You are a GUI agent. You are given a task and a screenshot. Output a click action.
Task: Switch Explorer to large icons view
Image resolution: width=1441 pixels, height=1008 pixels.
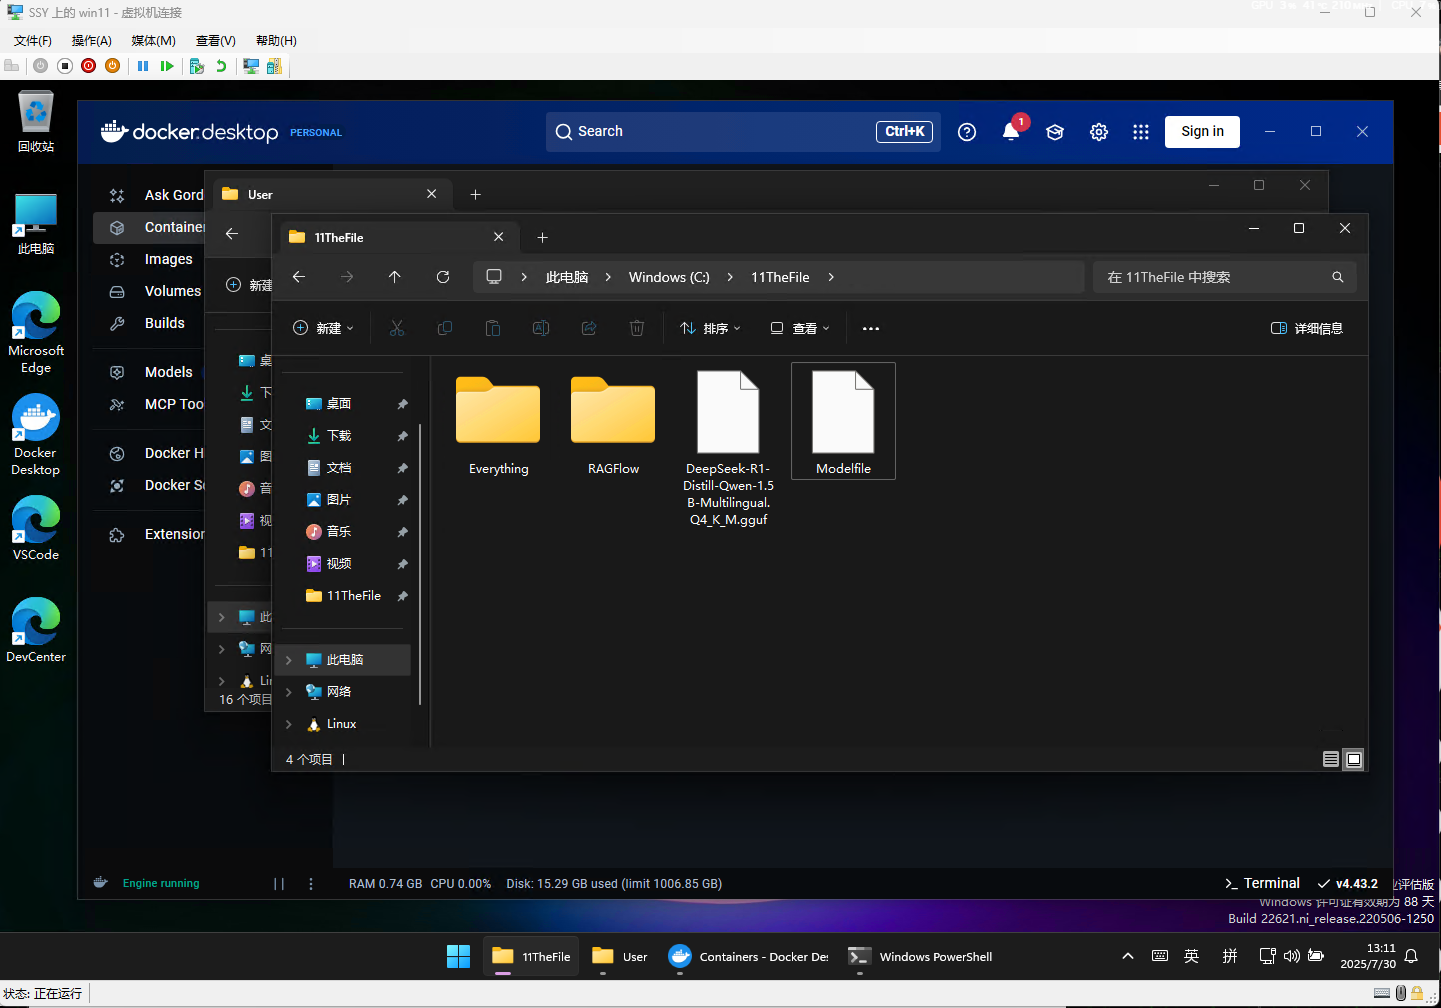(1354, 759)
